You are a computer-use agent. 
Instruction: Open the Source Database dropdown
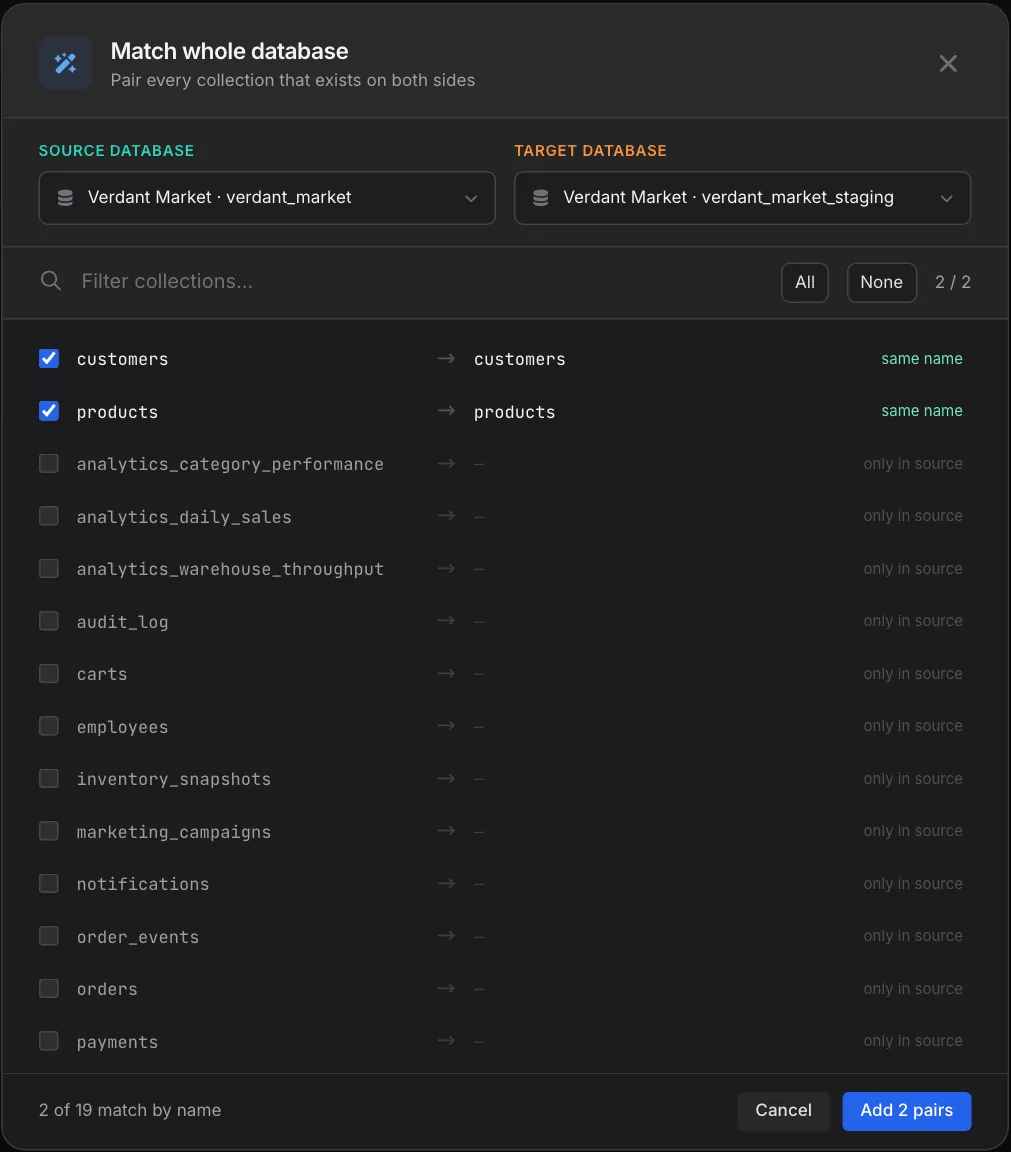pos(267,198)
